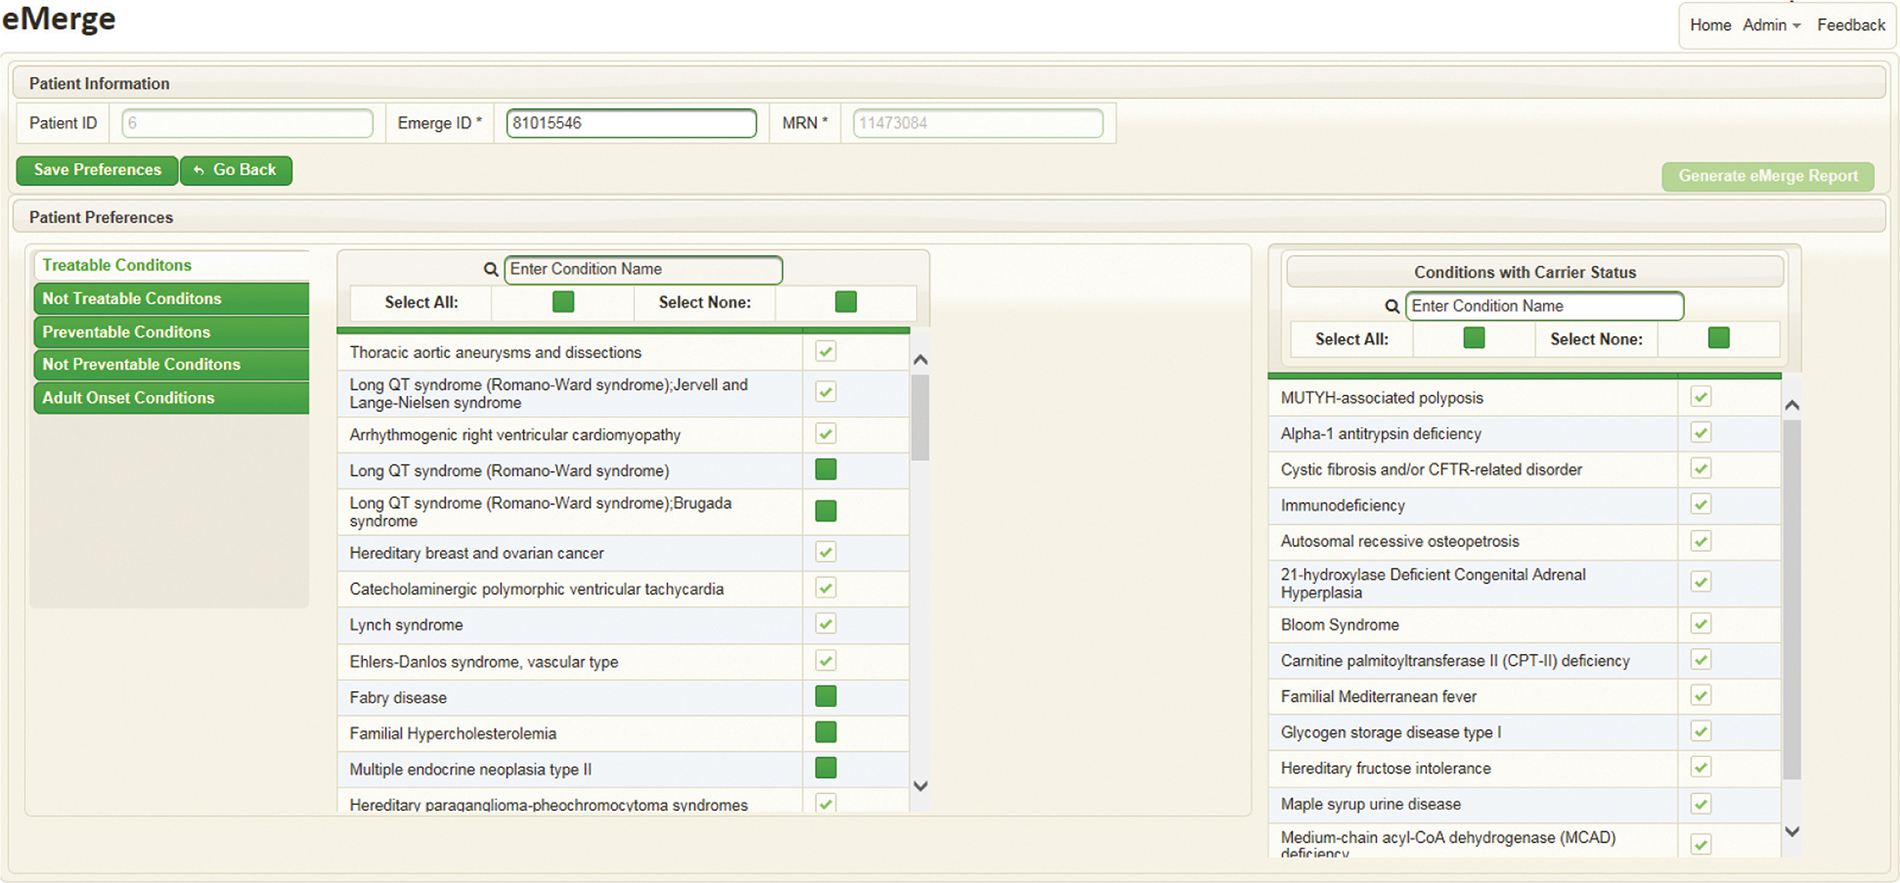Viewport: 1900px width, 883px height.
Task: Uncheck Catecholaminergic polymorphic ventricular tachycardia
Action: (825, 588)
